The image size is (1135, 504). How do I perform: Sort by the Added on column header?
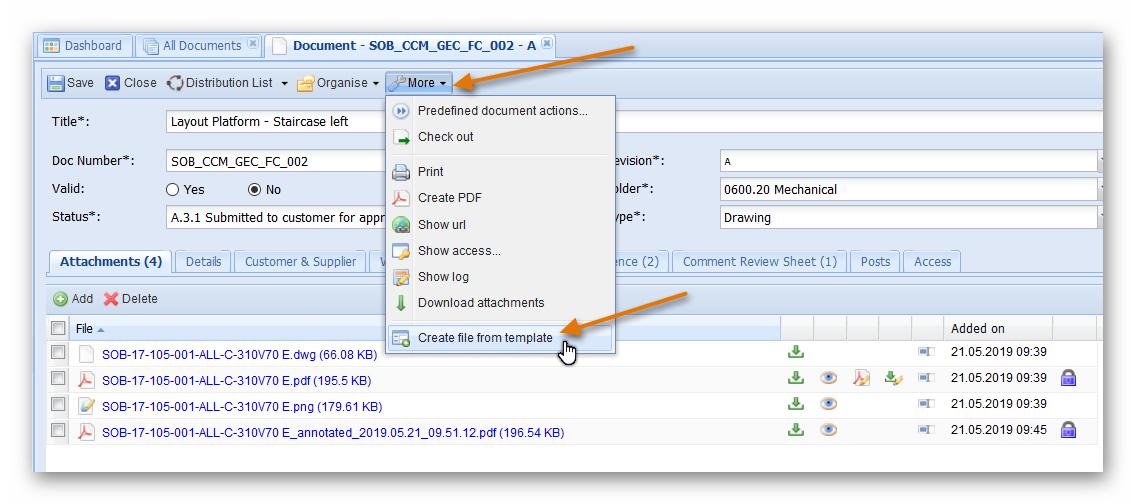point(998,328)
